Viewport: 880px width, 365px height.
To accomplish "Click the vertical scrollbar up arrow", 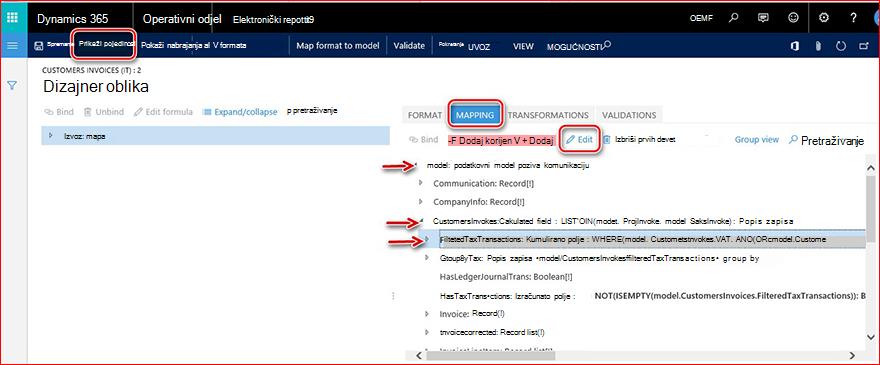I will click(x=870, y=167).
